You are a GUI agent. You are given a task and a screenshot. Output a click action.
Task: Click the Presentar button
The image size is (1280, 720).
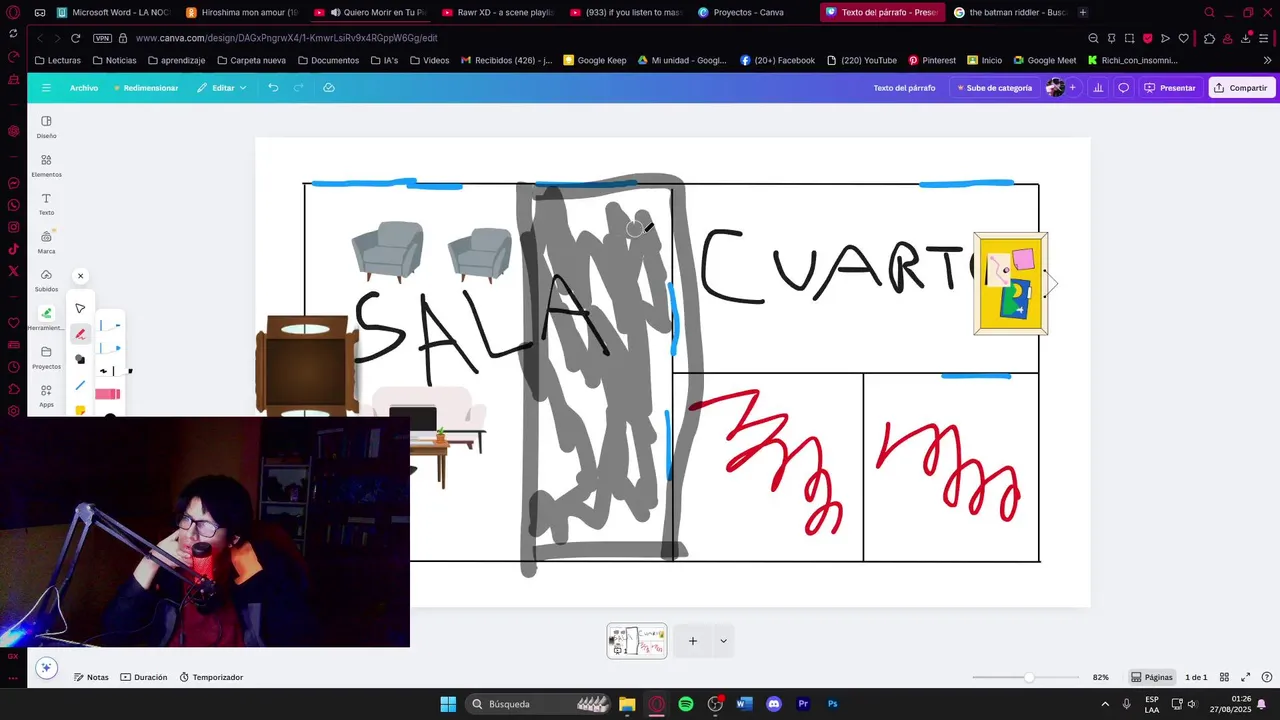pyautogui.click(x=1170, y=88)
